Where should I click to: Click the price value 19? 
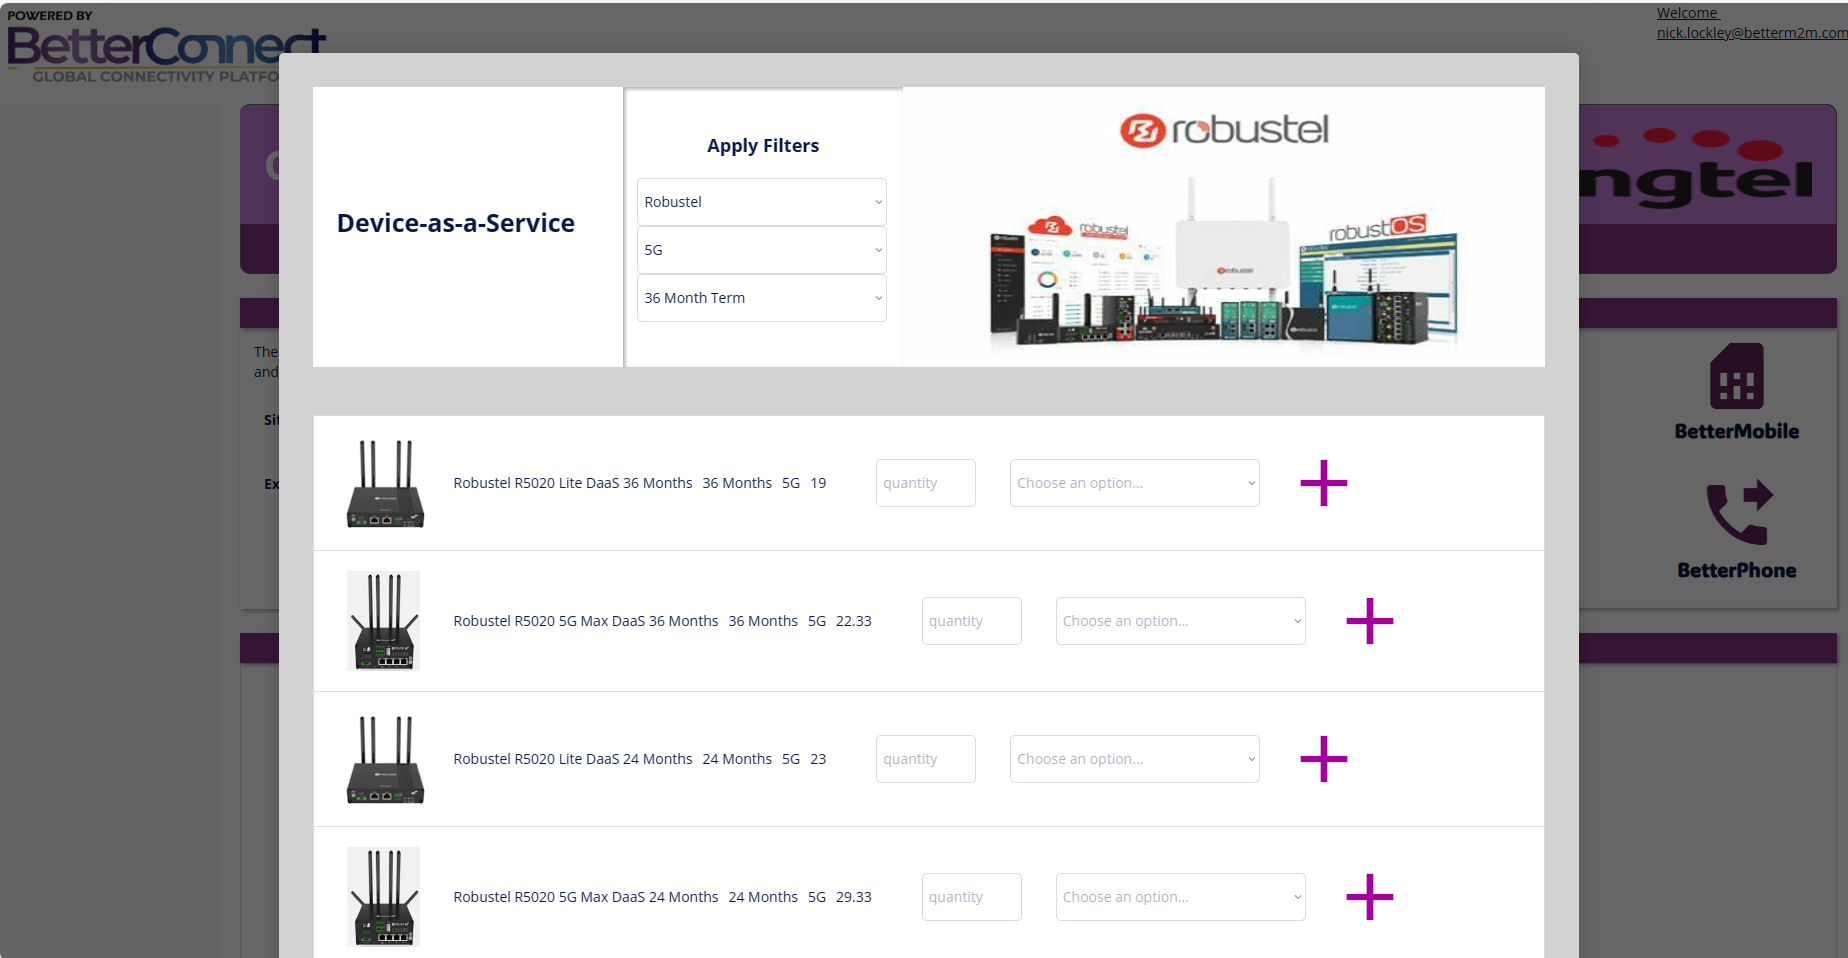tap(818, 483)
